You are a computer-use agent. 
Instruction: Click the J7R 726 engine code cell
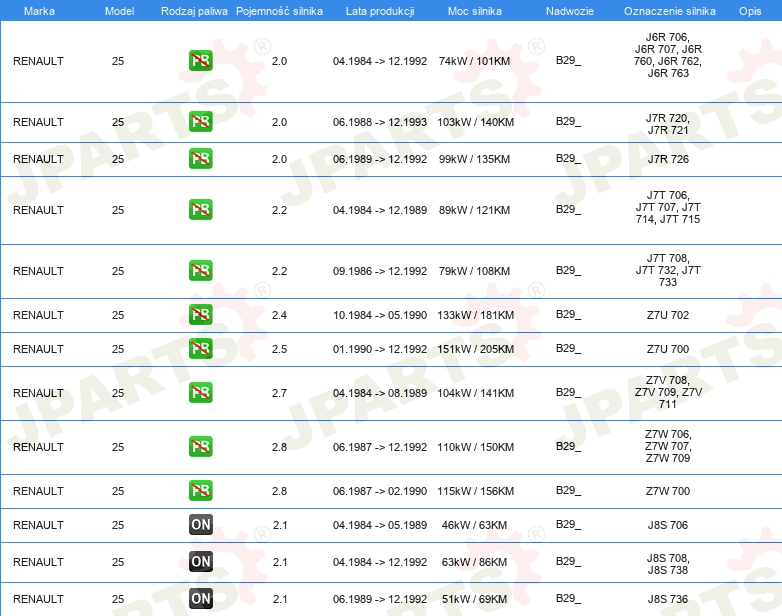pyautogui.click(x=668, y=159)
